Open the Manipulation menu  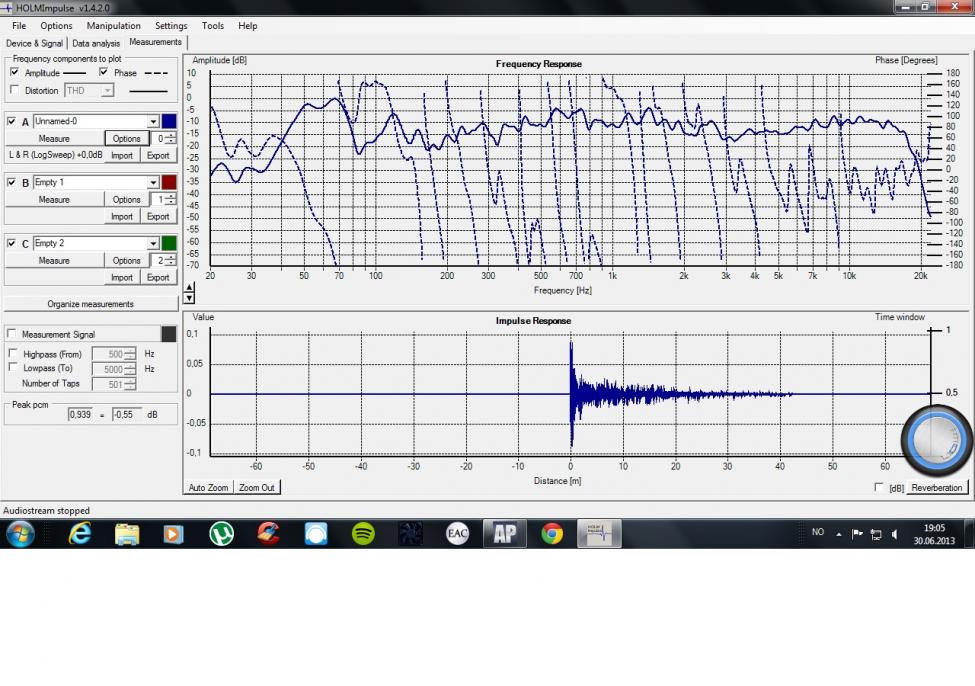coord(113,26)
